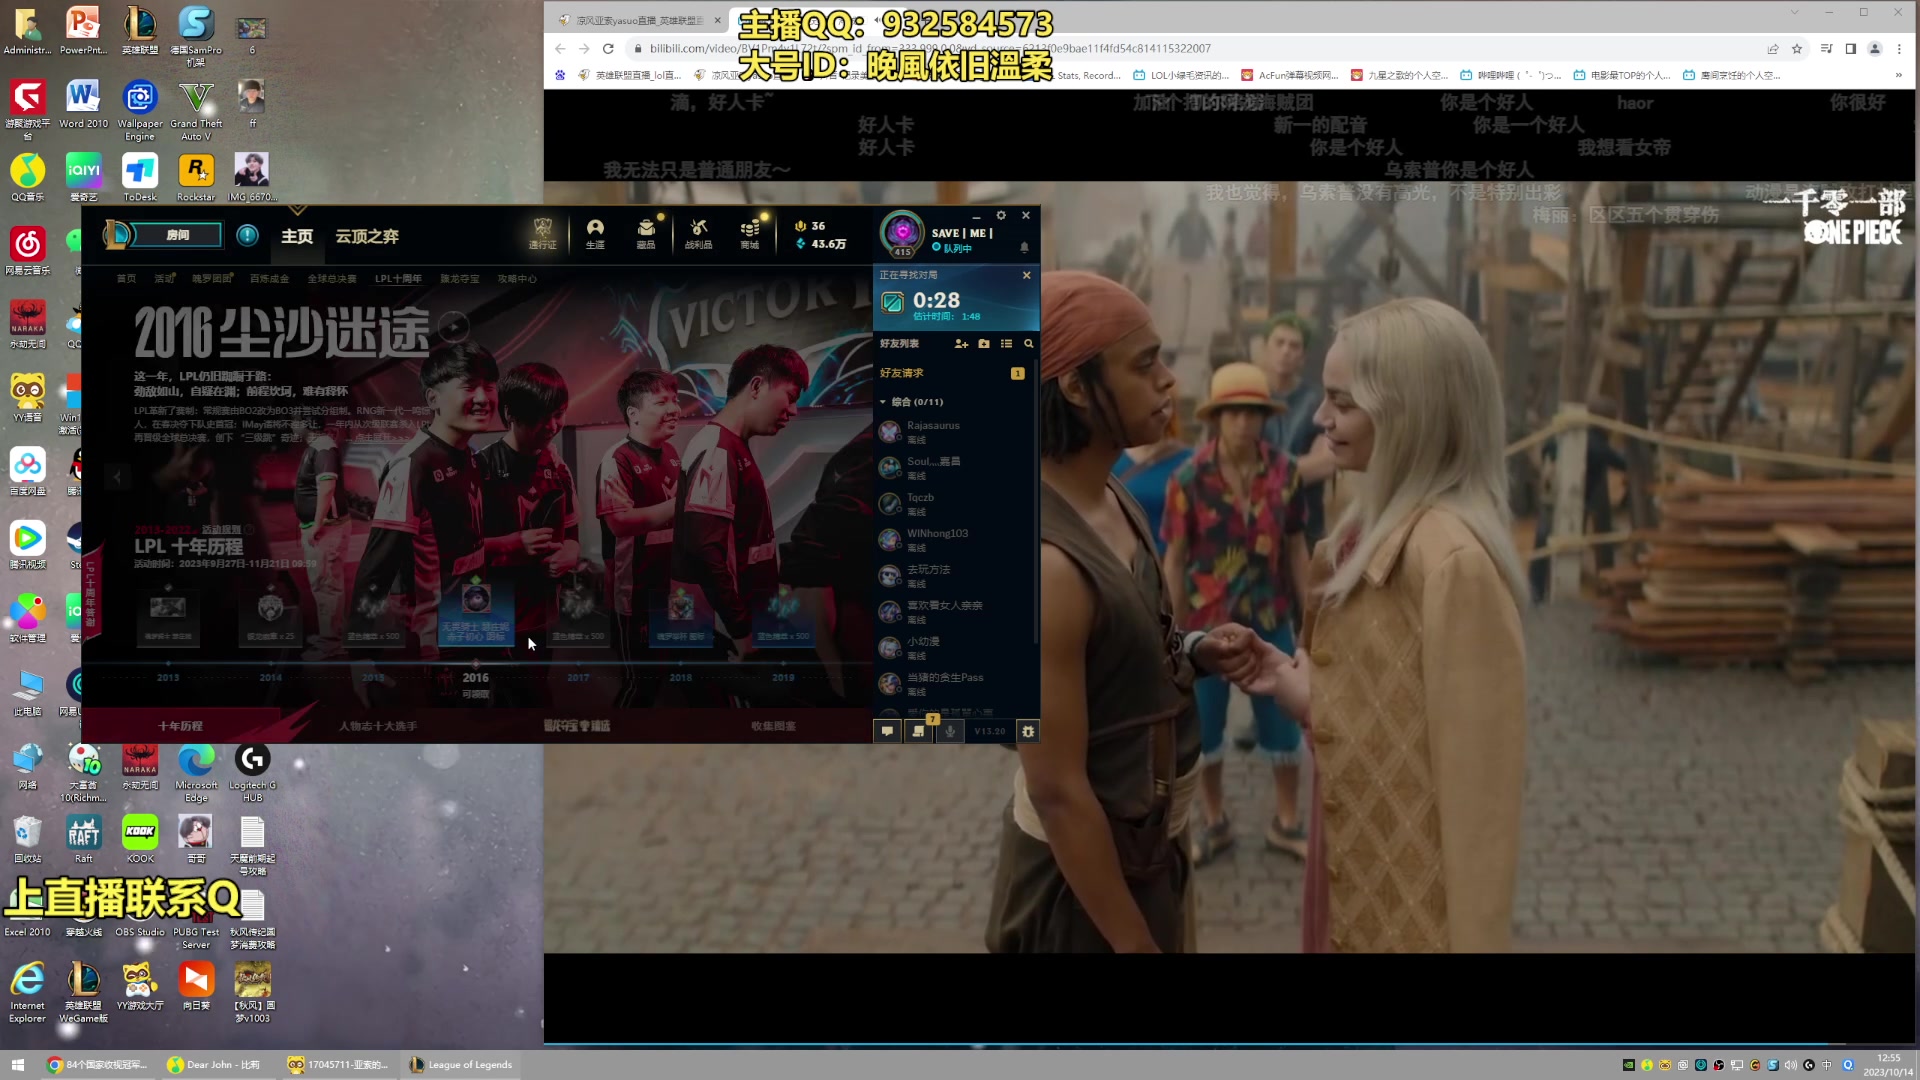Click the blue exclamation alert icon
The width and height of the screenshot is (1920, 1080).
(x=248, y=235)
